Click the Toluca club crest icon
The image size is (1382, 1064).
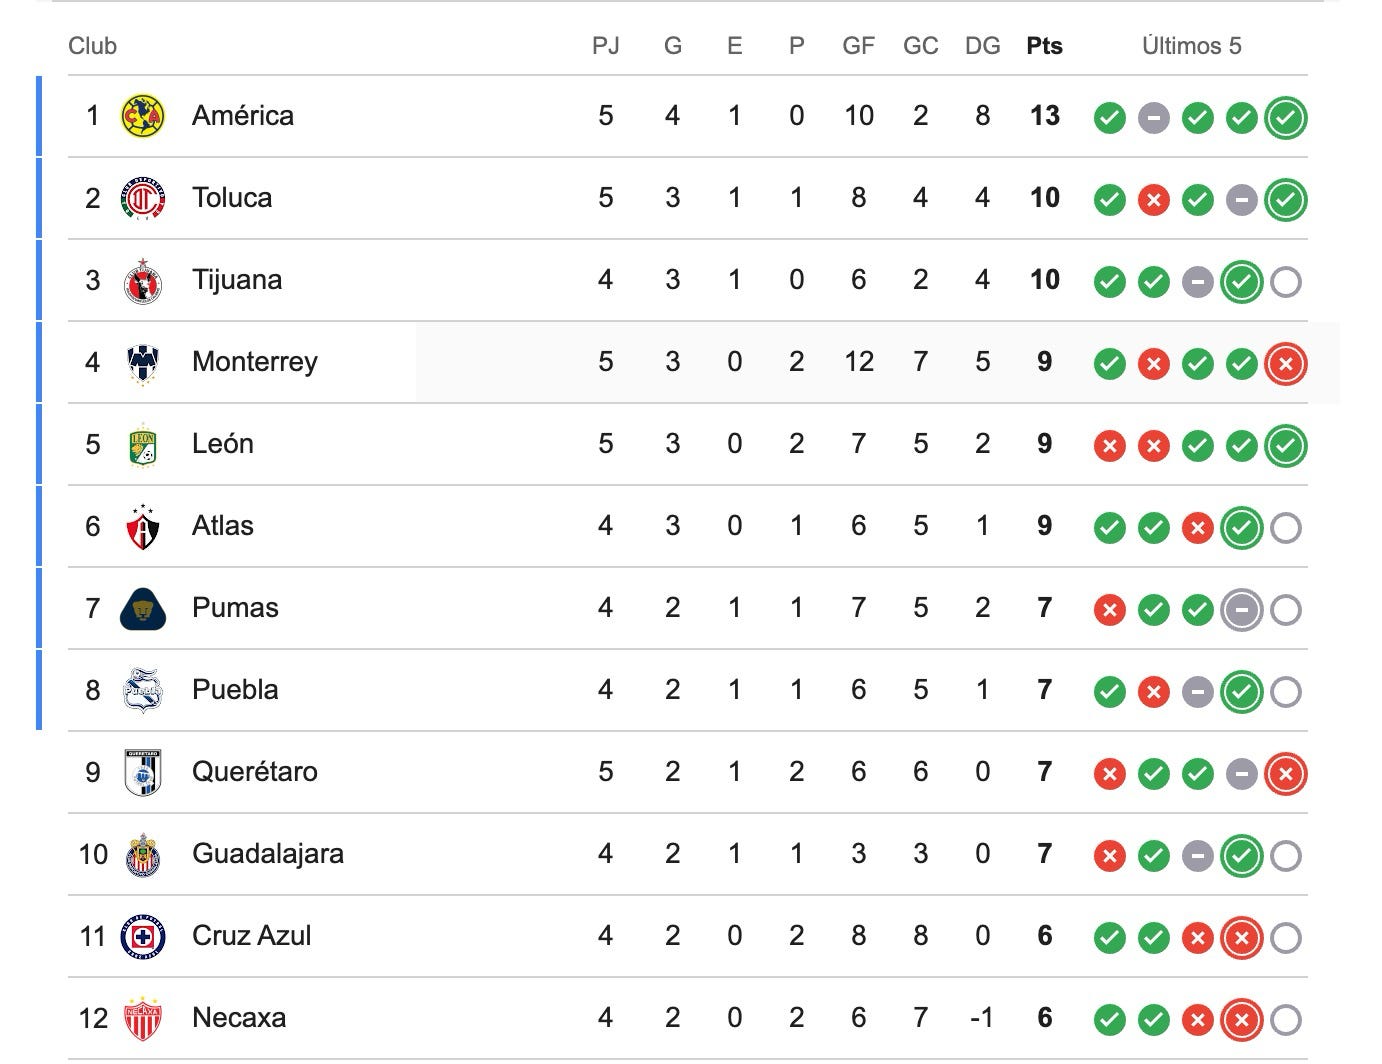point(143,198)
